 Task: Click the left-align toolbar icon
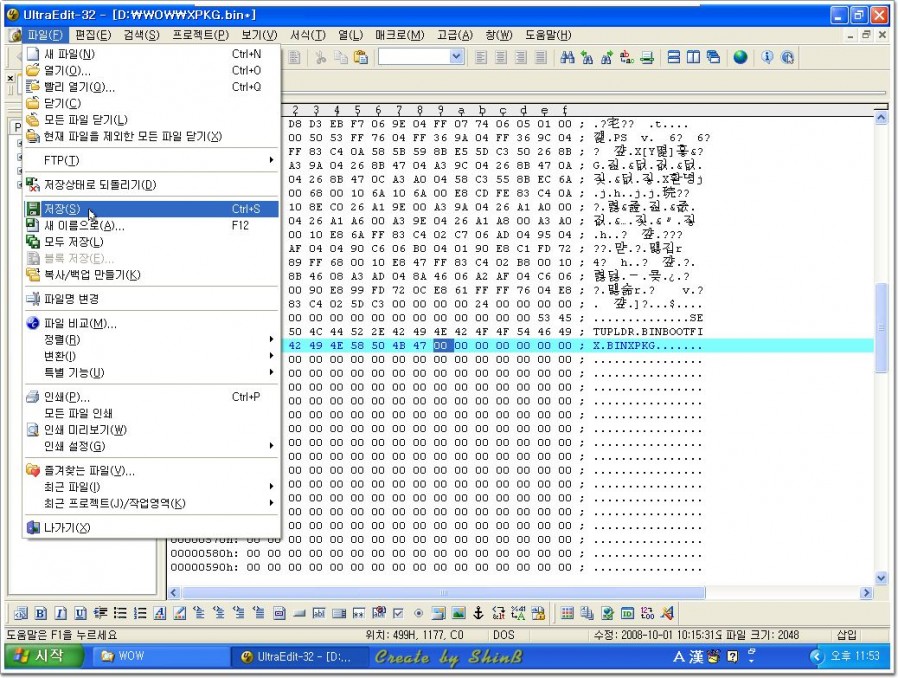pyautogui.click(x=481, y=57)
